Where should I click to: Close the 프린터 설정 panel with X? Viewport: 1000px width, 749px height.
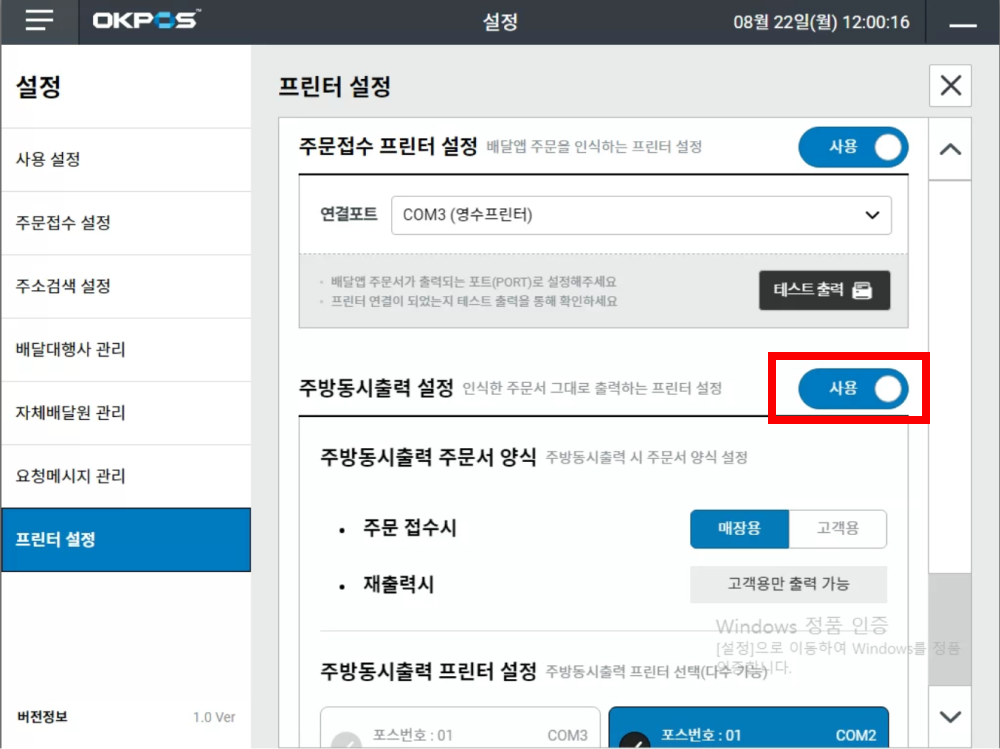950,86
